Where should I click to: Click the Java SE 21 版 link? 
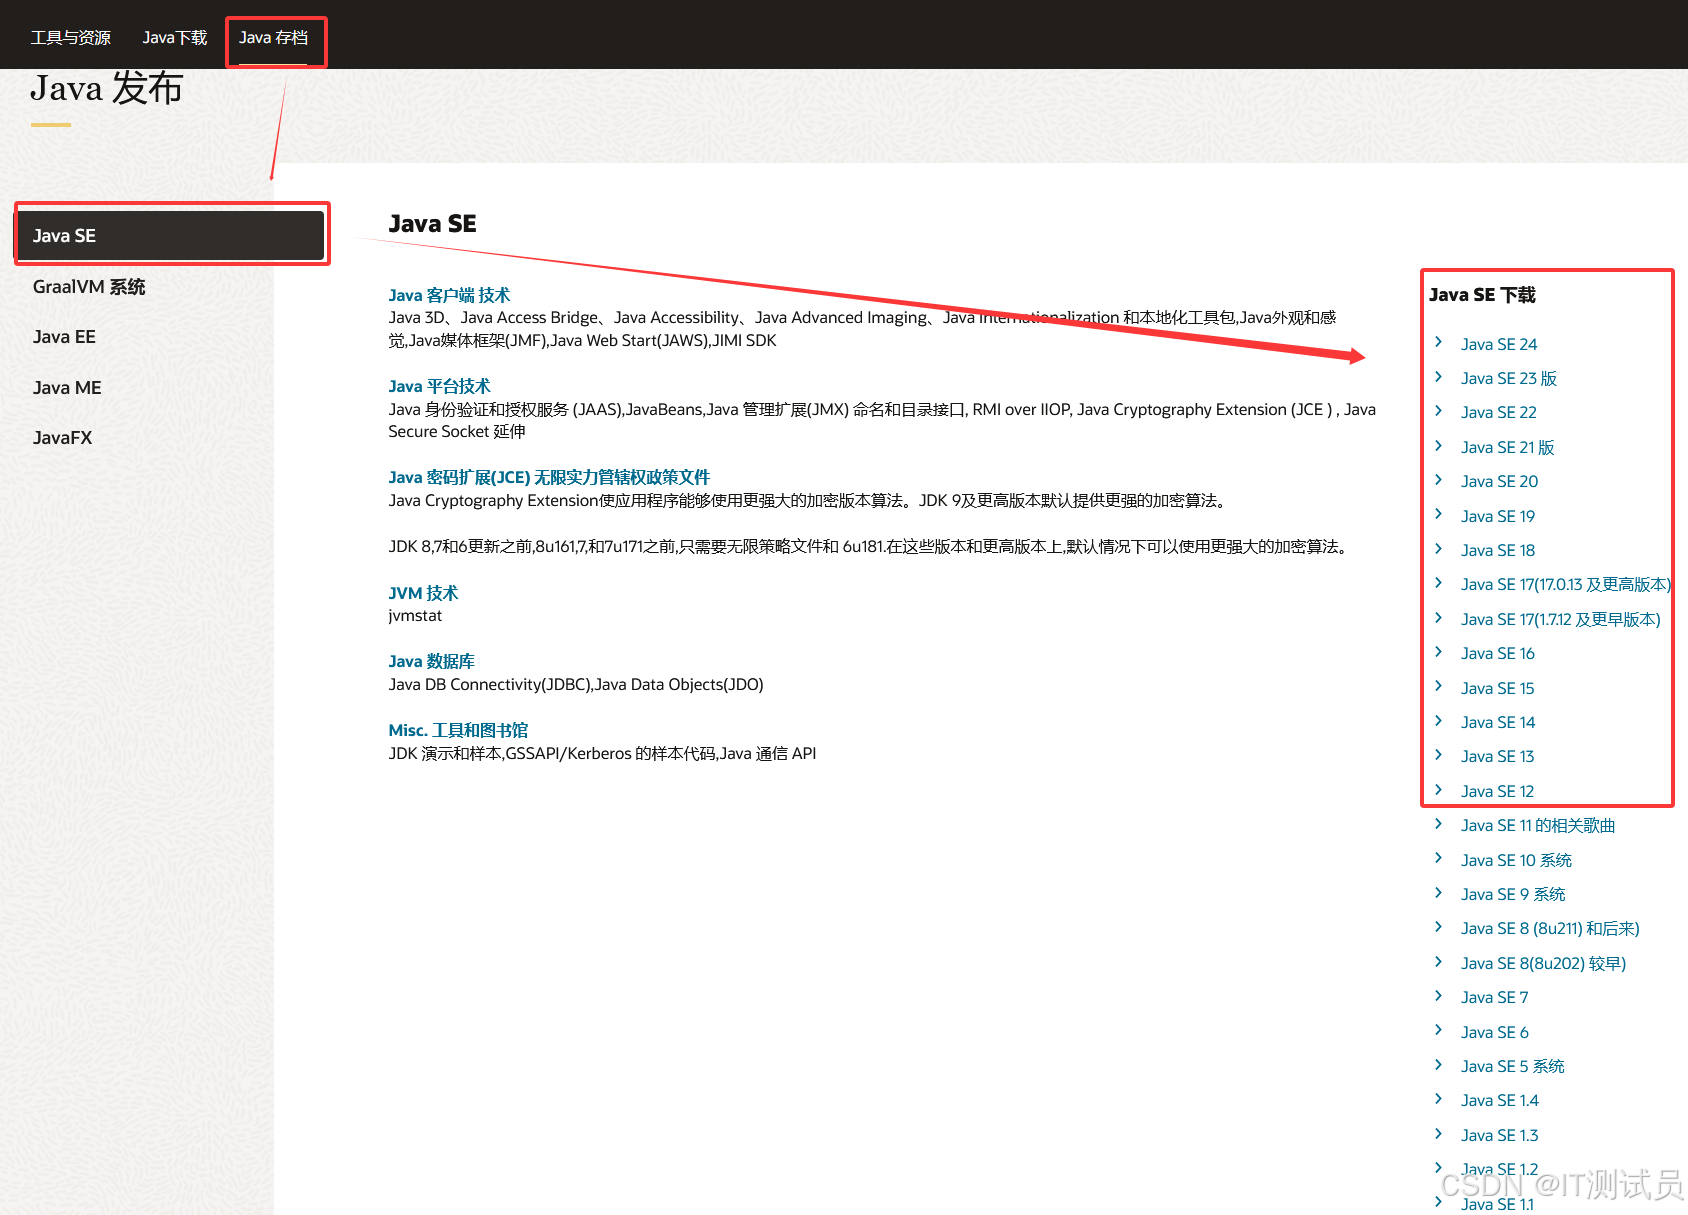click(x=1507, y=447)
